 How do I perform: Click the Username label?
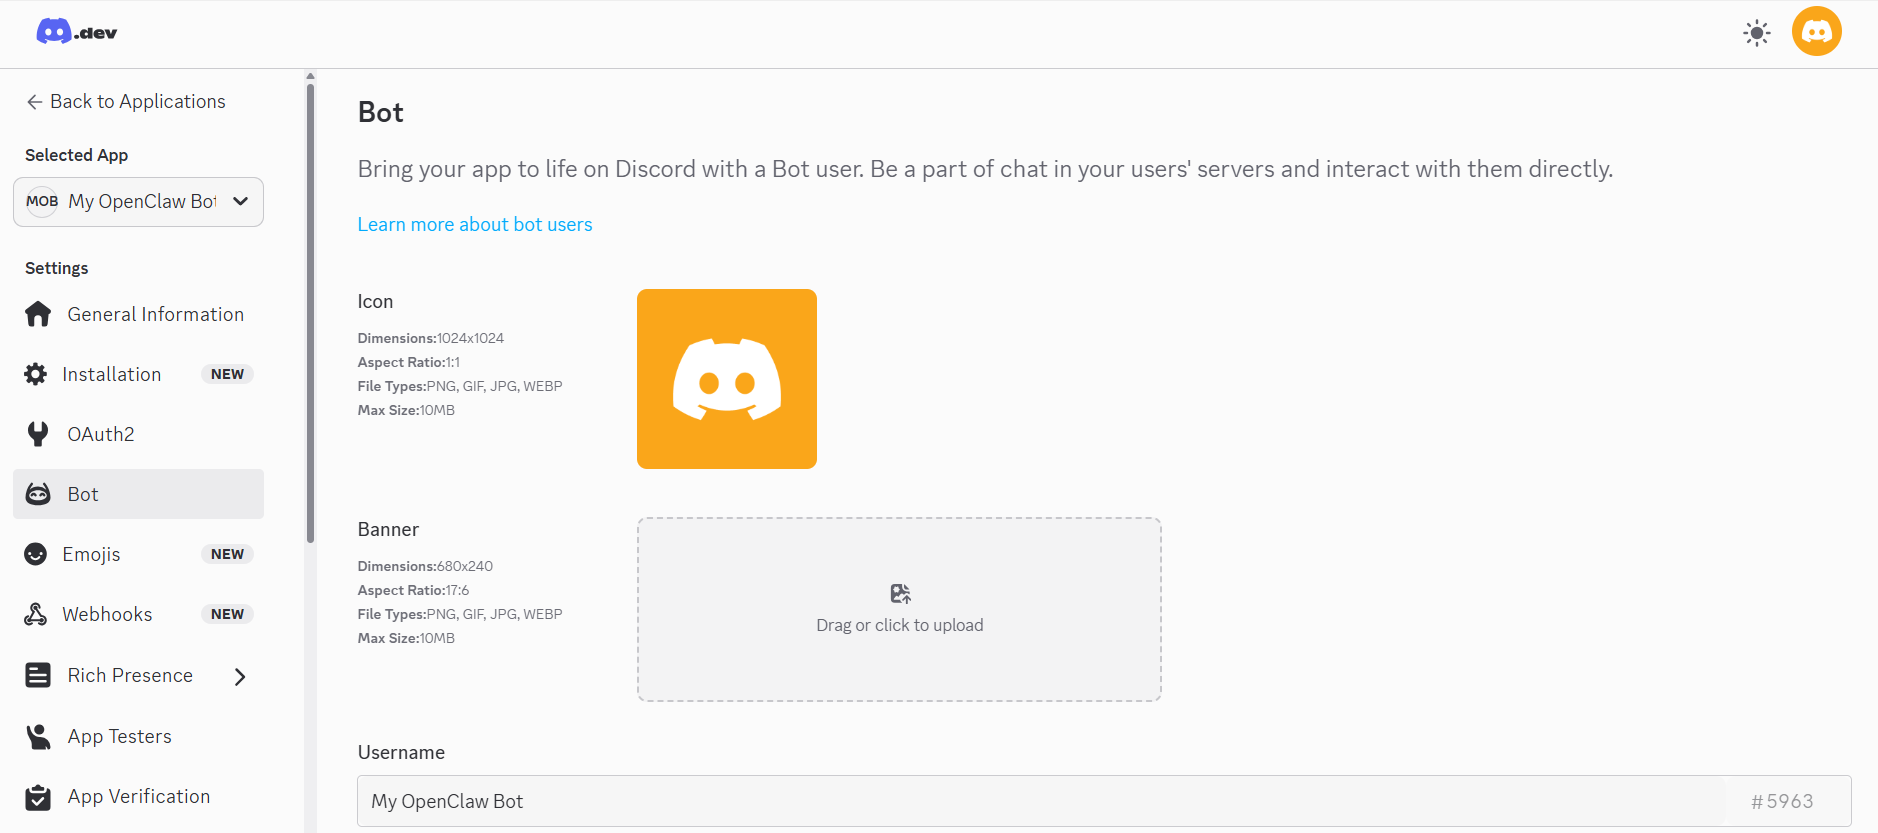coord(401,752)
